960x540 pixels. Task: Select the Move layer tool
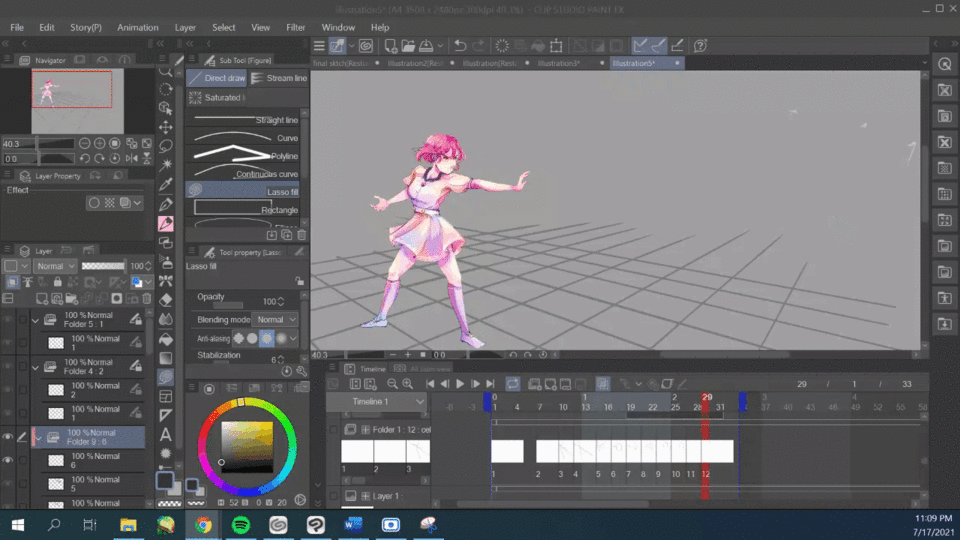165,127
